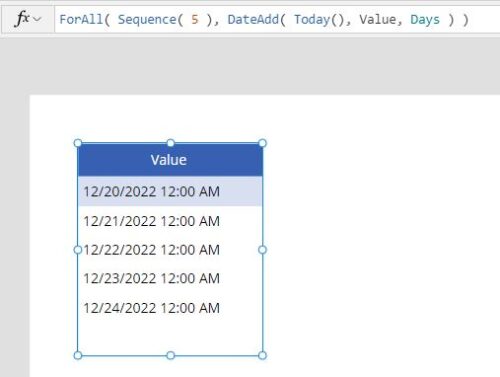Viewport: 500px width, 377px height.
Task: Click the fx formula icon
Action: pos(22,19)
